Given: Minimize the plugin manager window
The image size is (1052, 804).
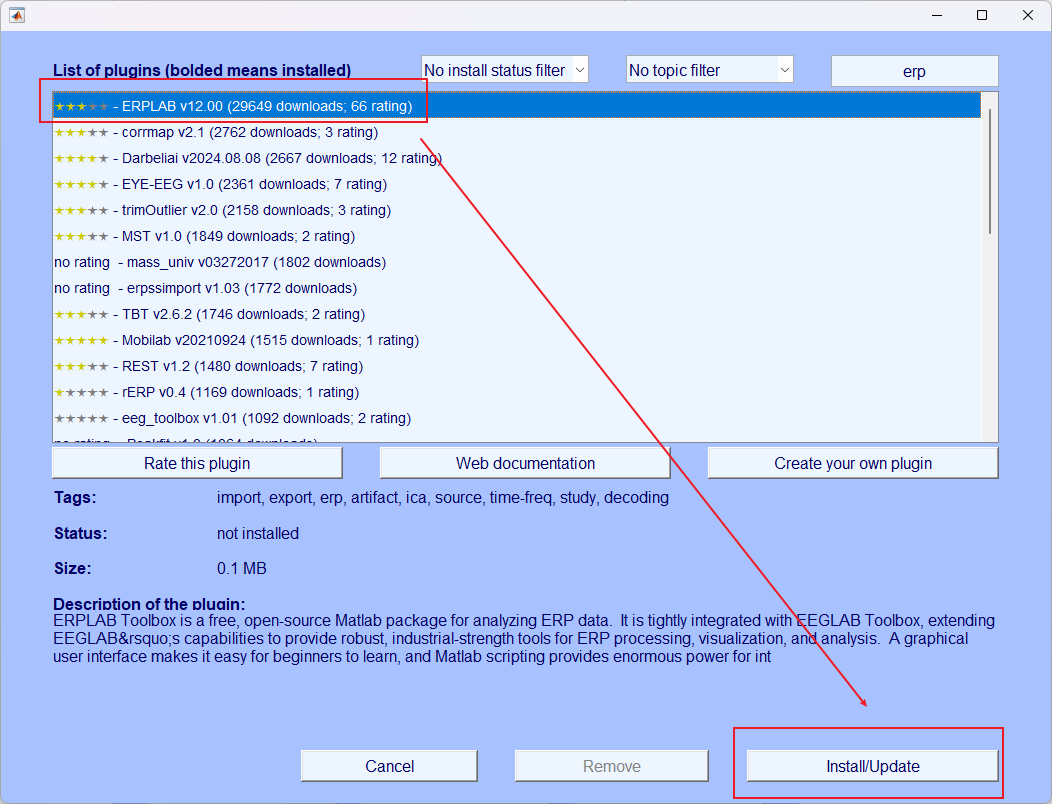Looking at the screenshot, I should coord(937,15).
